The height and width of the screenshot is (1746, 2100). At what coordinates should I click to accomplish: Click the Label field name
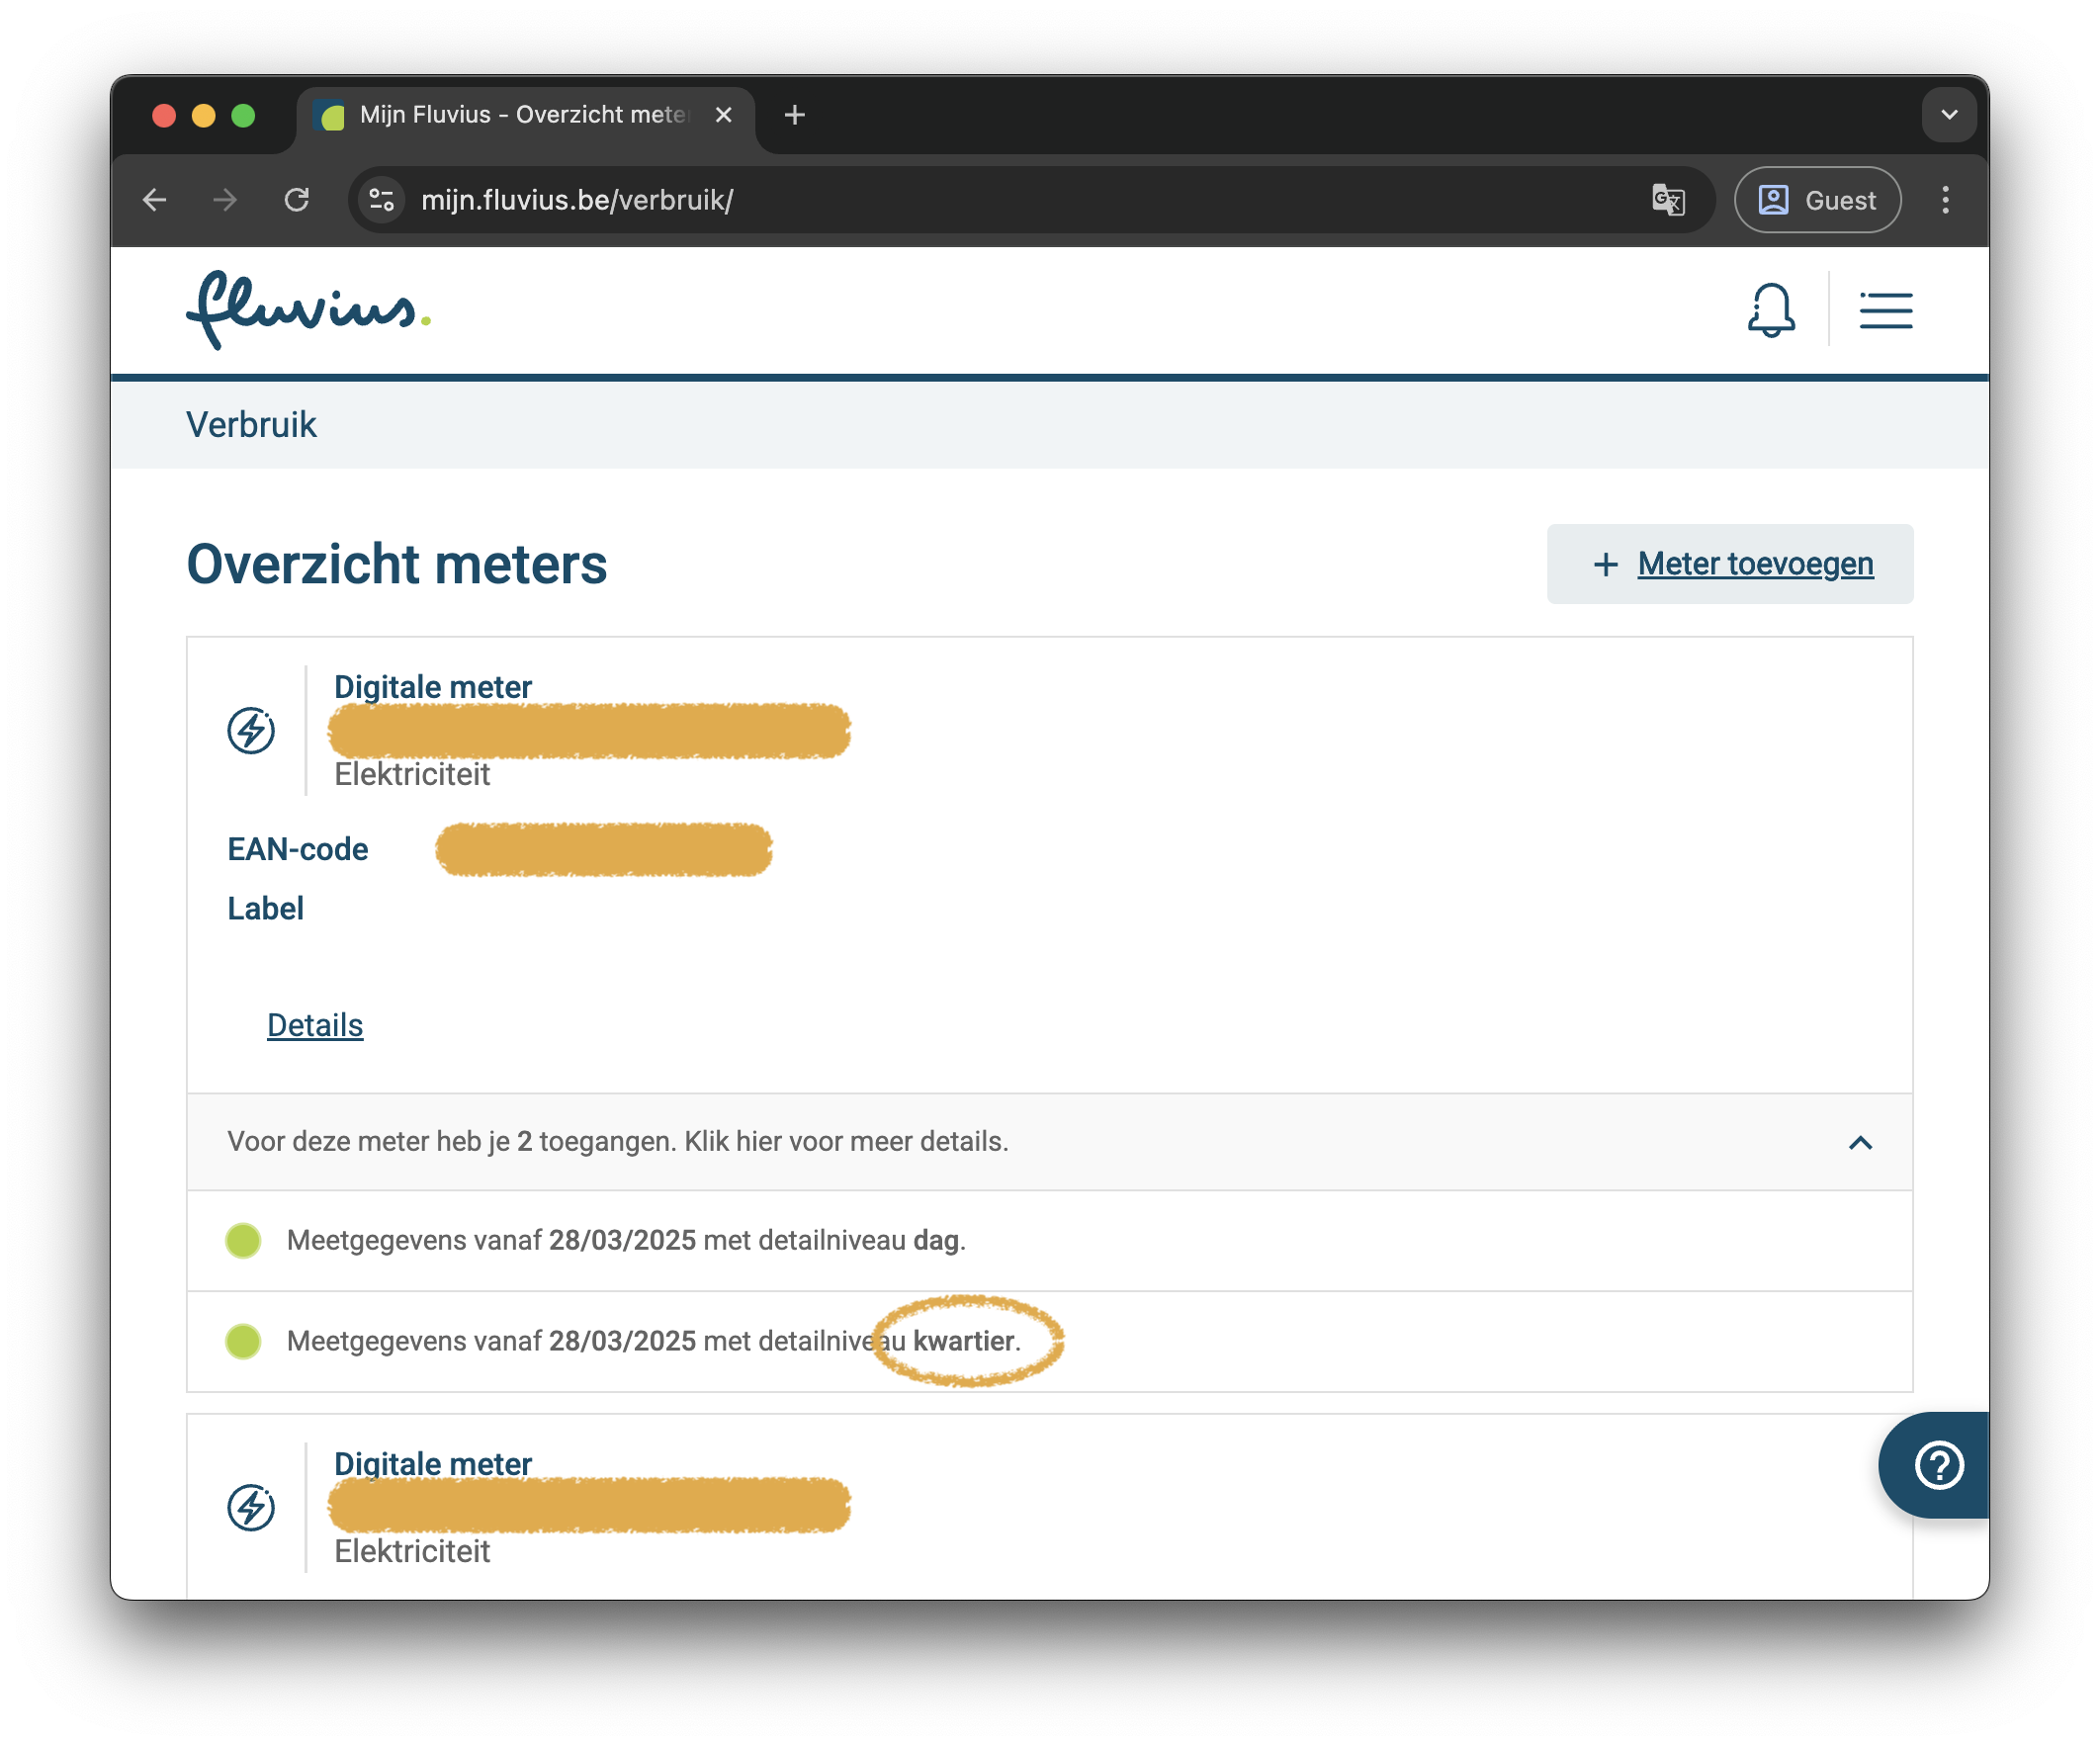pyautogui.click(x=265, y=909)
